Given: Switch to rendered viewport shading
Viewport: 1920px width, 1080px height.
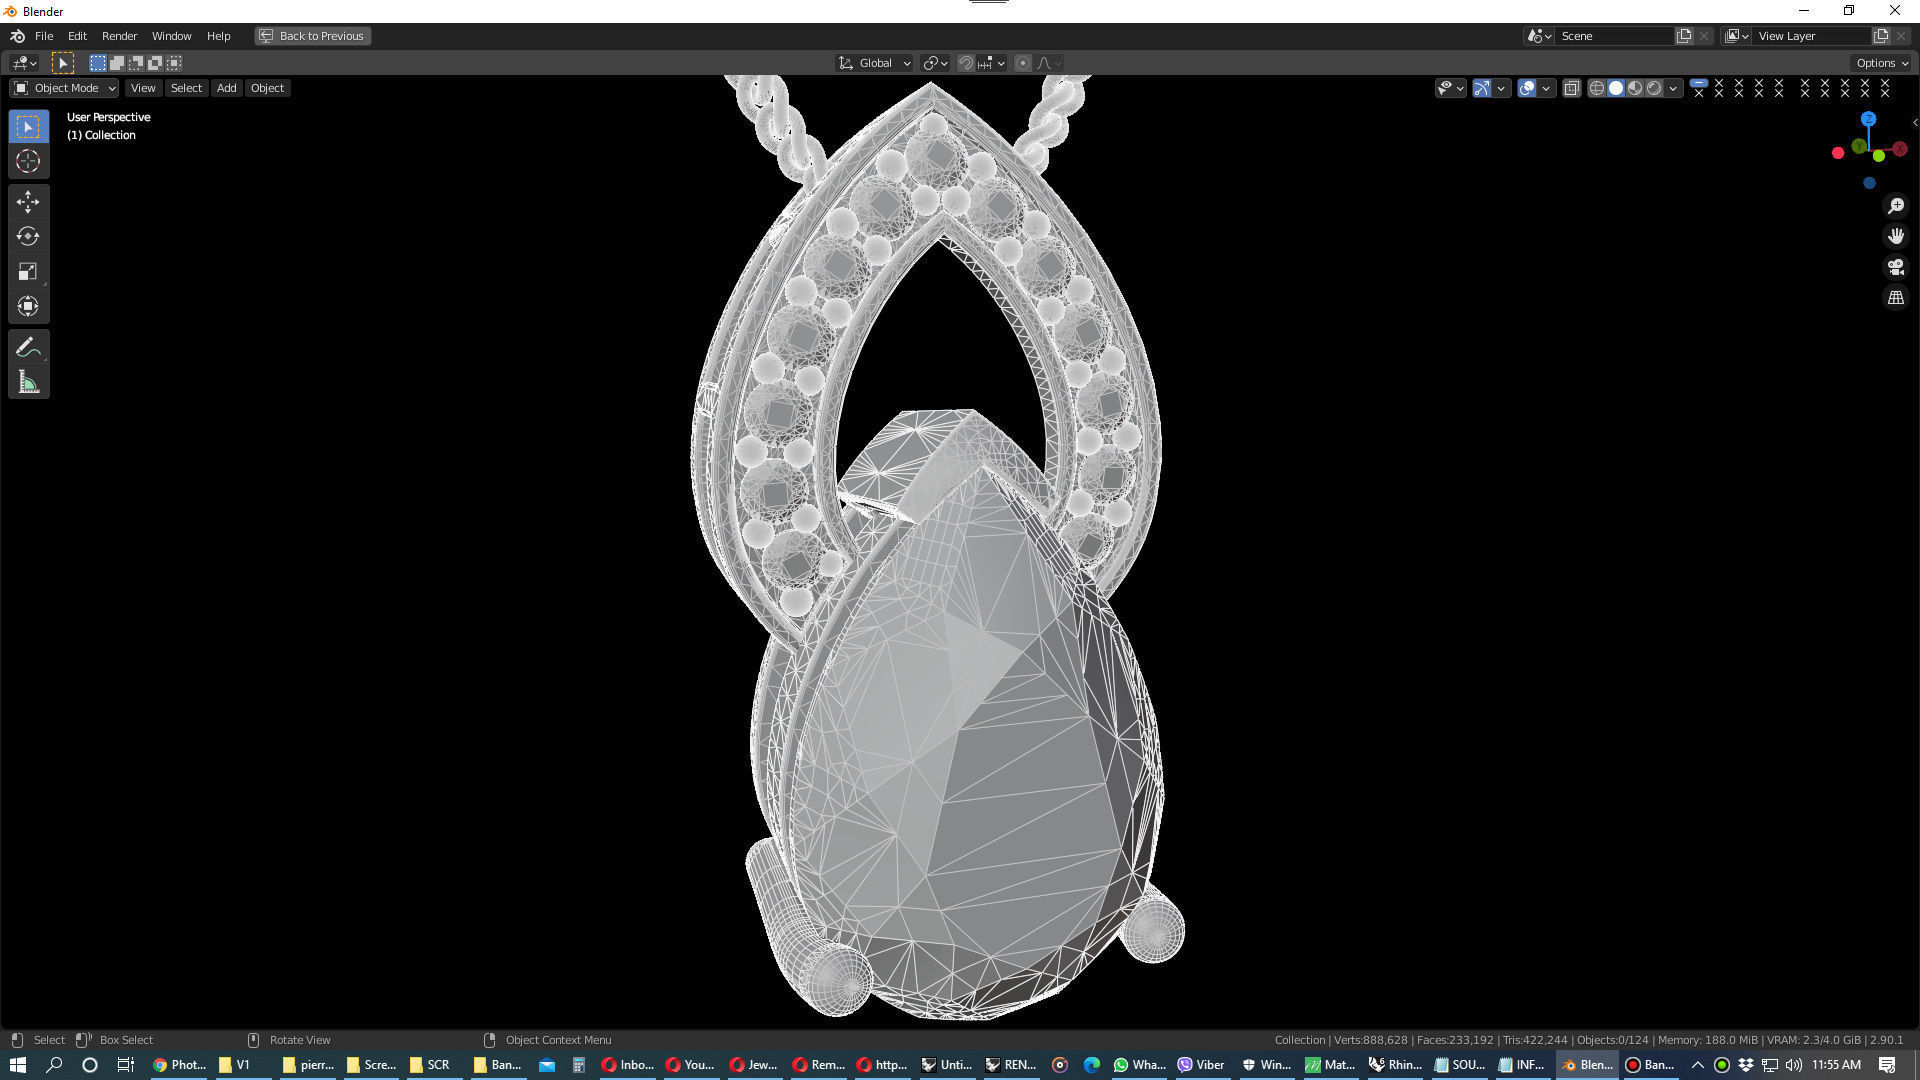Looking at the screenshot, I should coord(1654,88).
